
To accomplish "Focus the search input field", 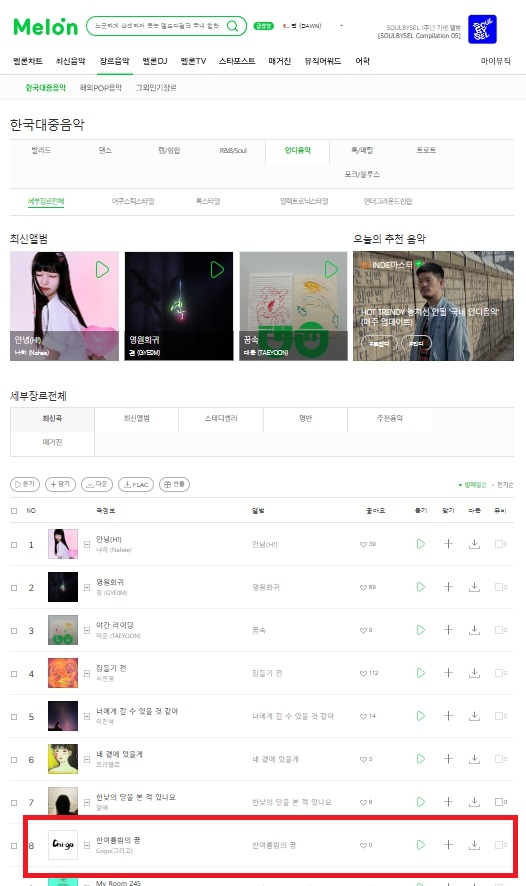I will 157,26.
